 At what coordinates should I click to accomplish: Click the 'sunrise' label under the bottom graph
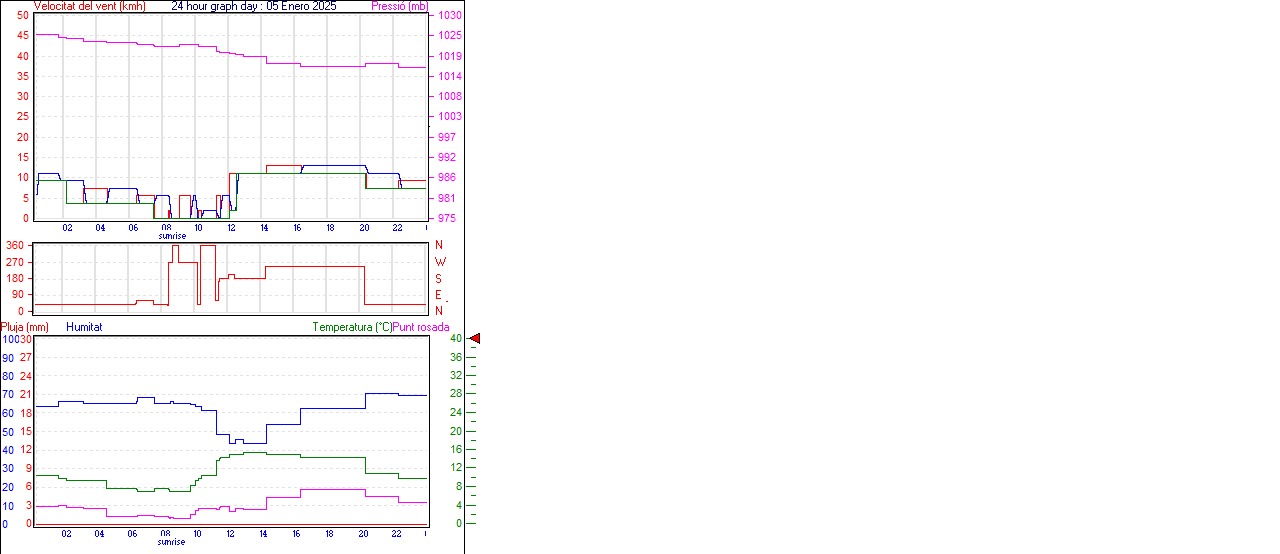tap(171, 542)
